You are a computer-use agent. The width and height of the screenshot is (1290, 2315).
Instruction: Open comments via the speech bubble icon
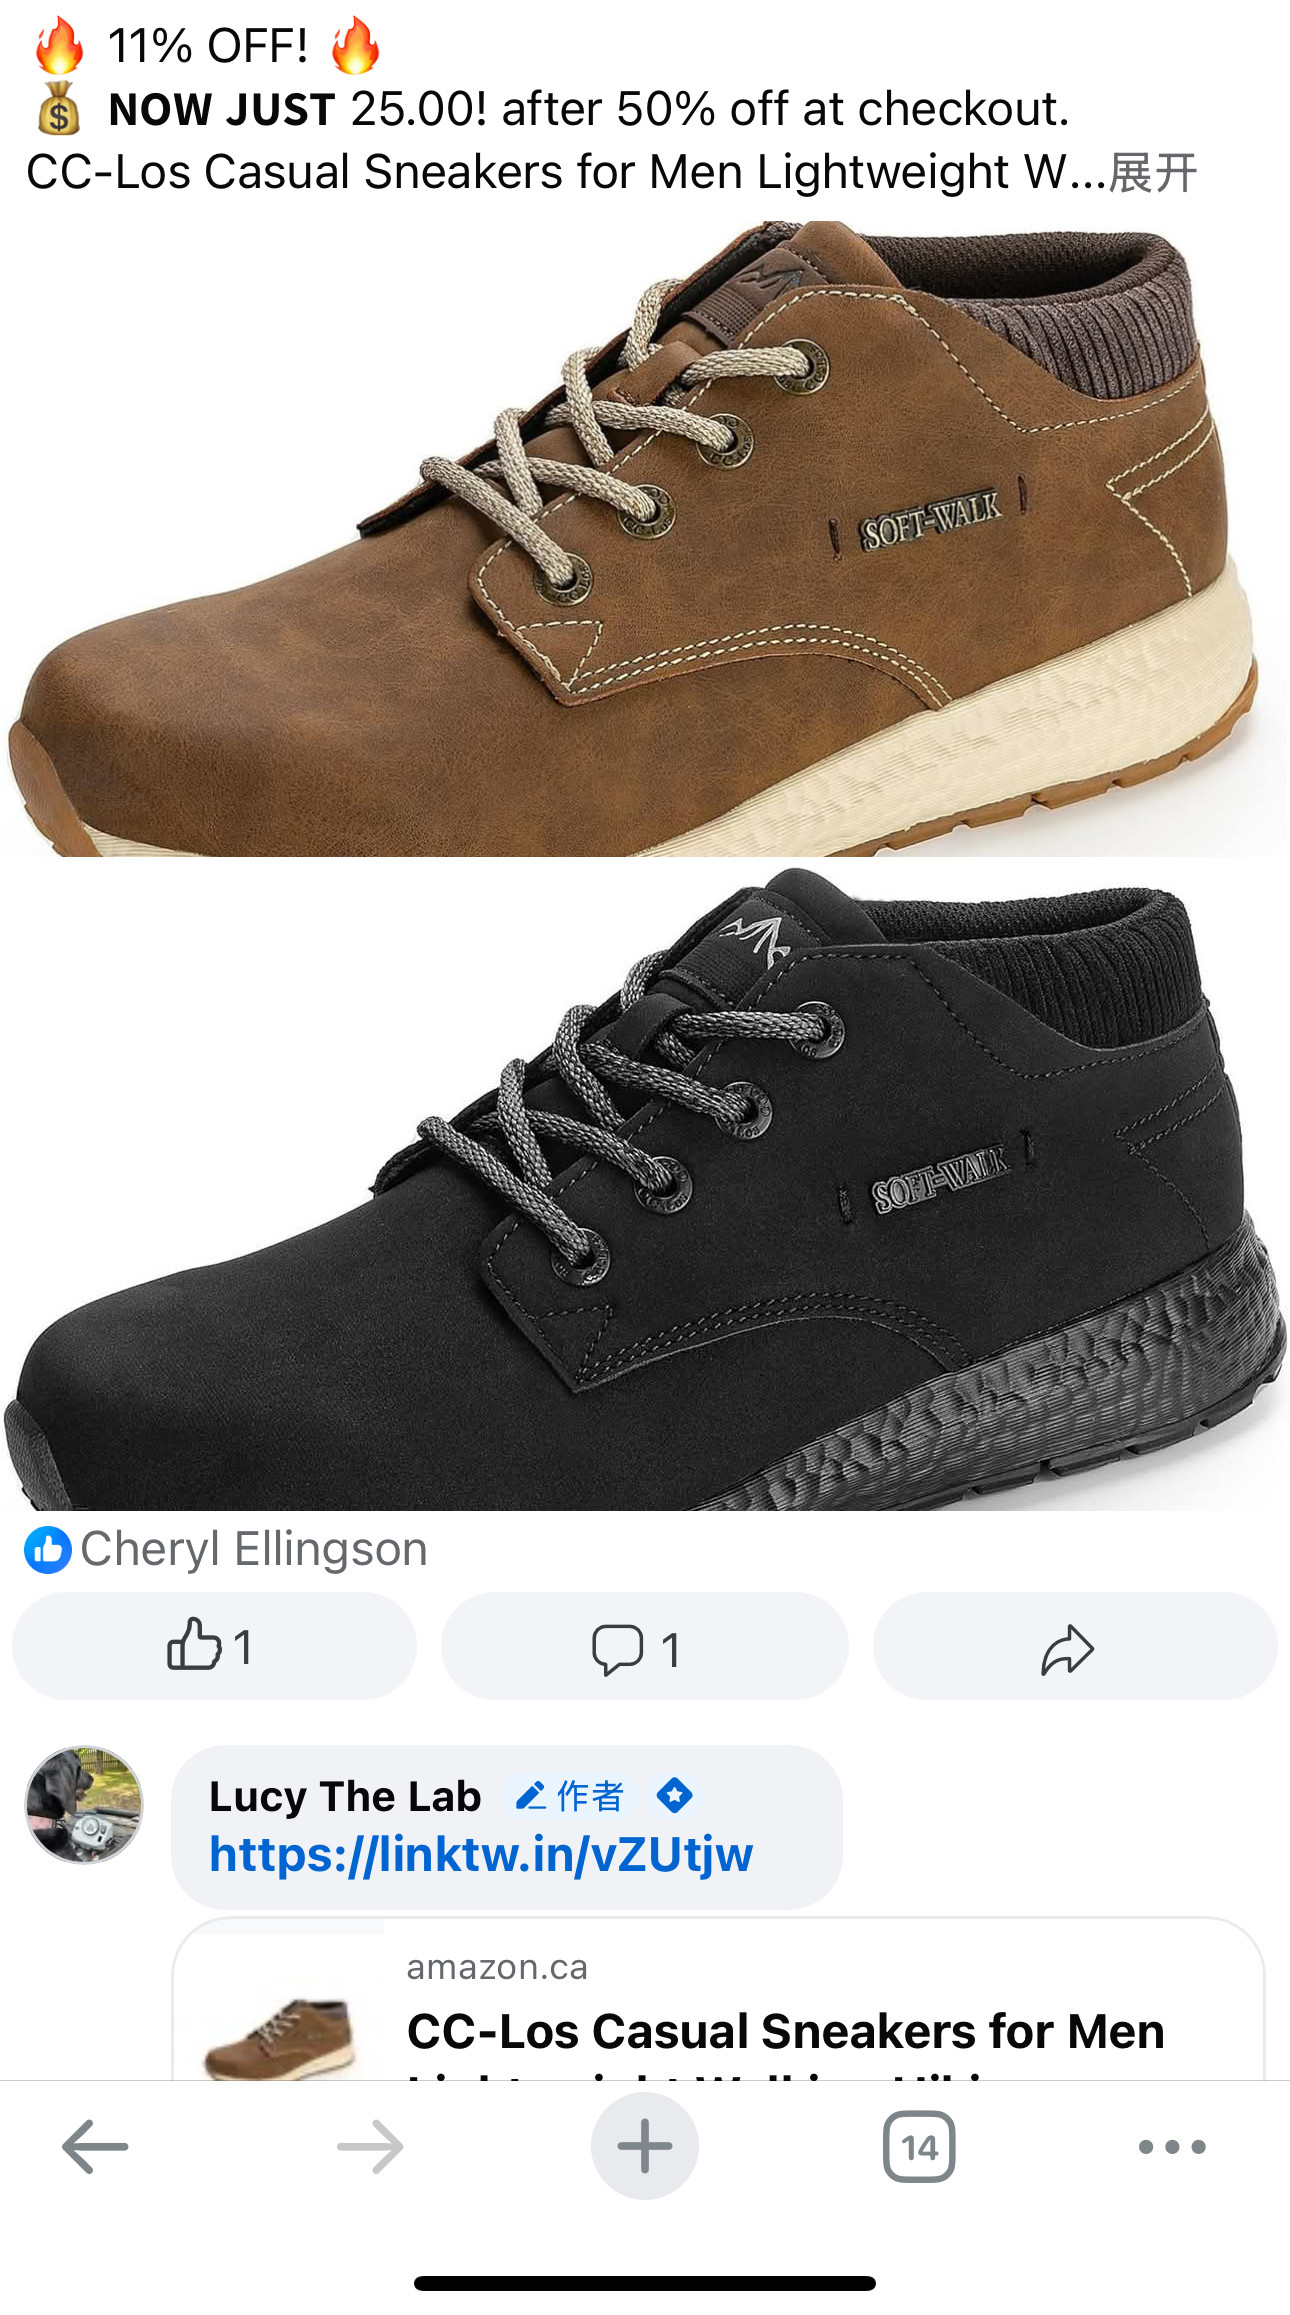[644, 1646]
